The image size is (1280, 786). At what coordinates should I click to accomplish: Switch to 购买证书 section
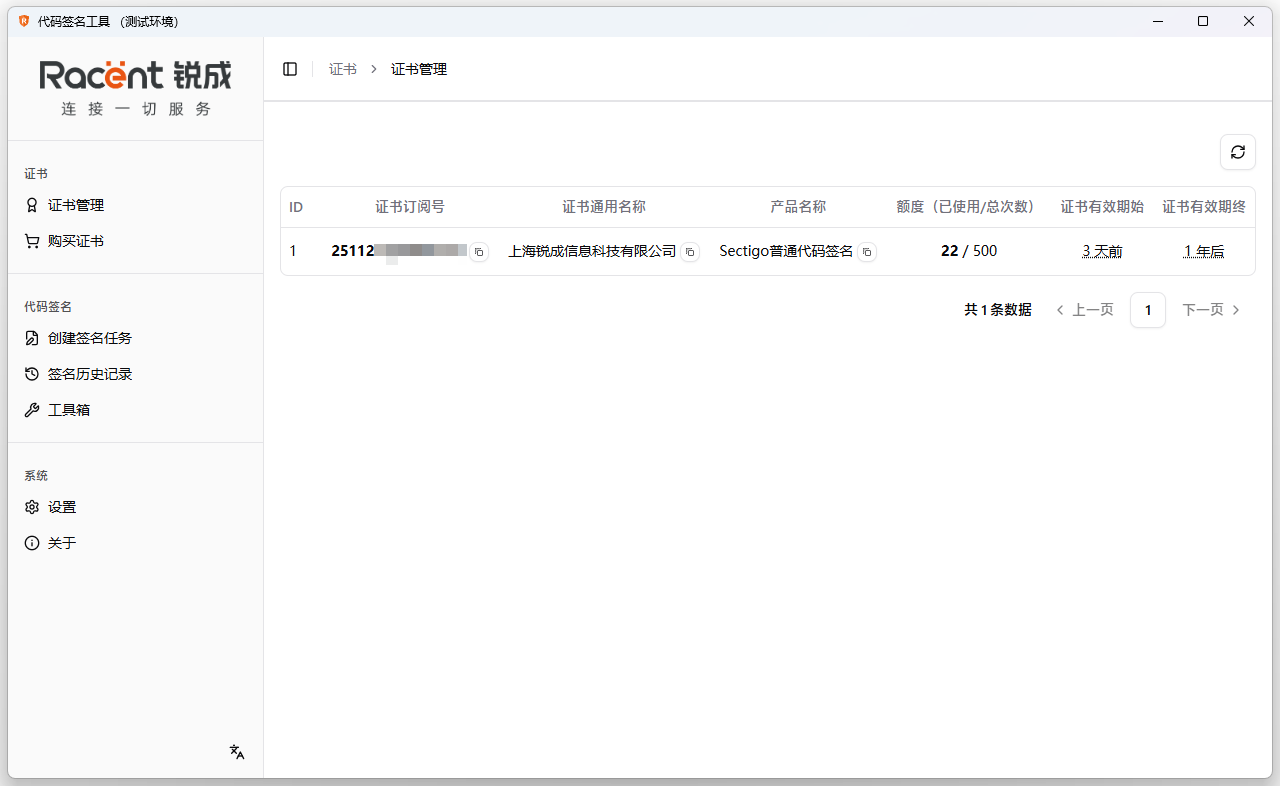pos(74,240)
